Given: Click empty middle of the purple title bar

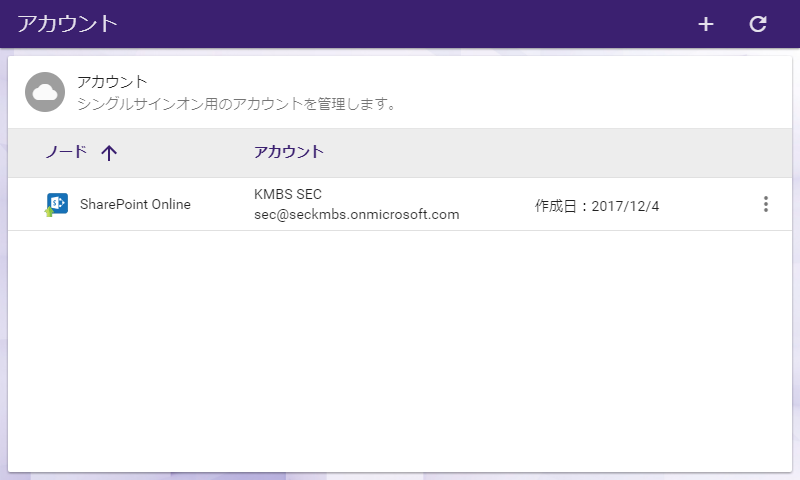Looking at the screenshot, I should 400,24.
